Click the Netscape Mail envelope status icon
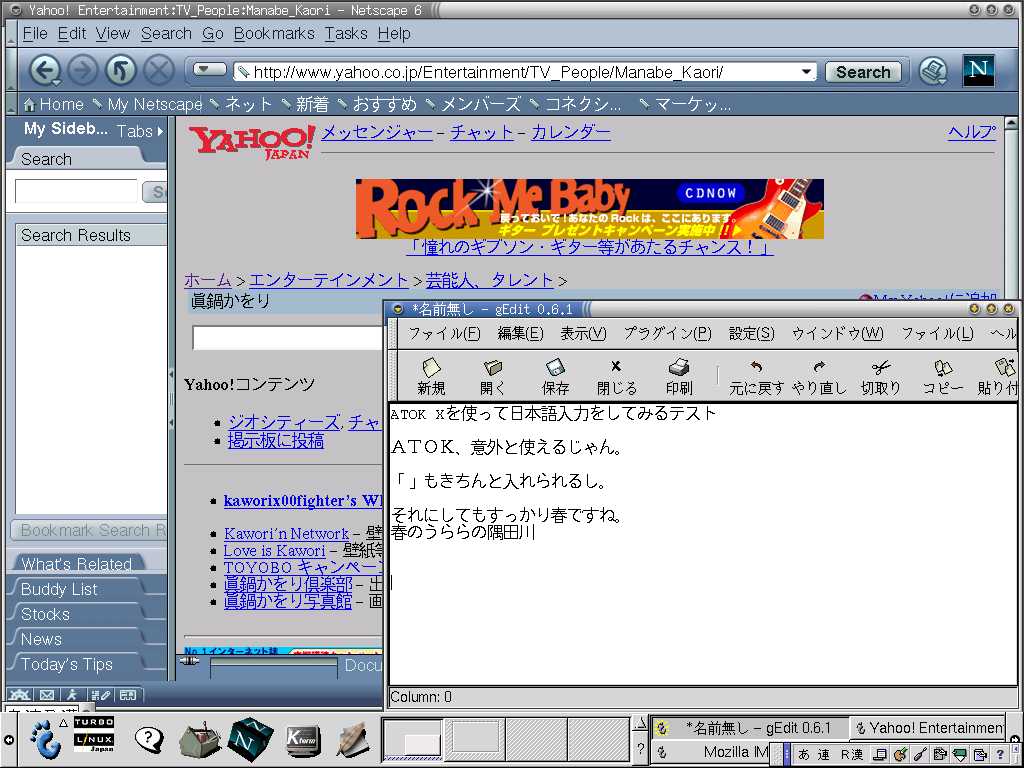The height and width of the screenshot is (768, 1024). pos(46,695)
